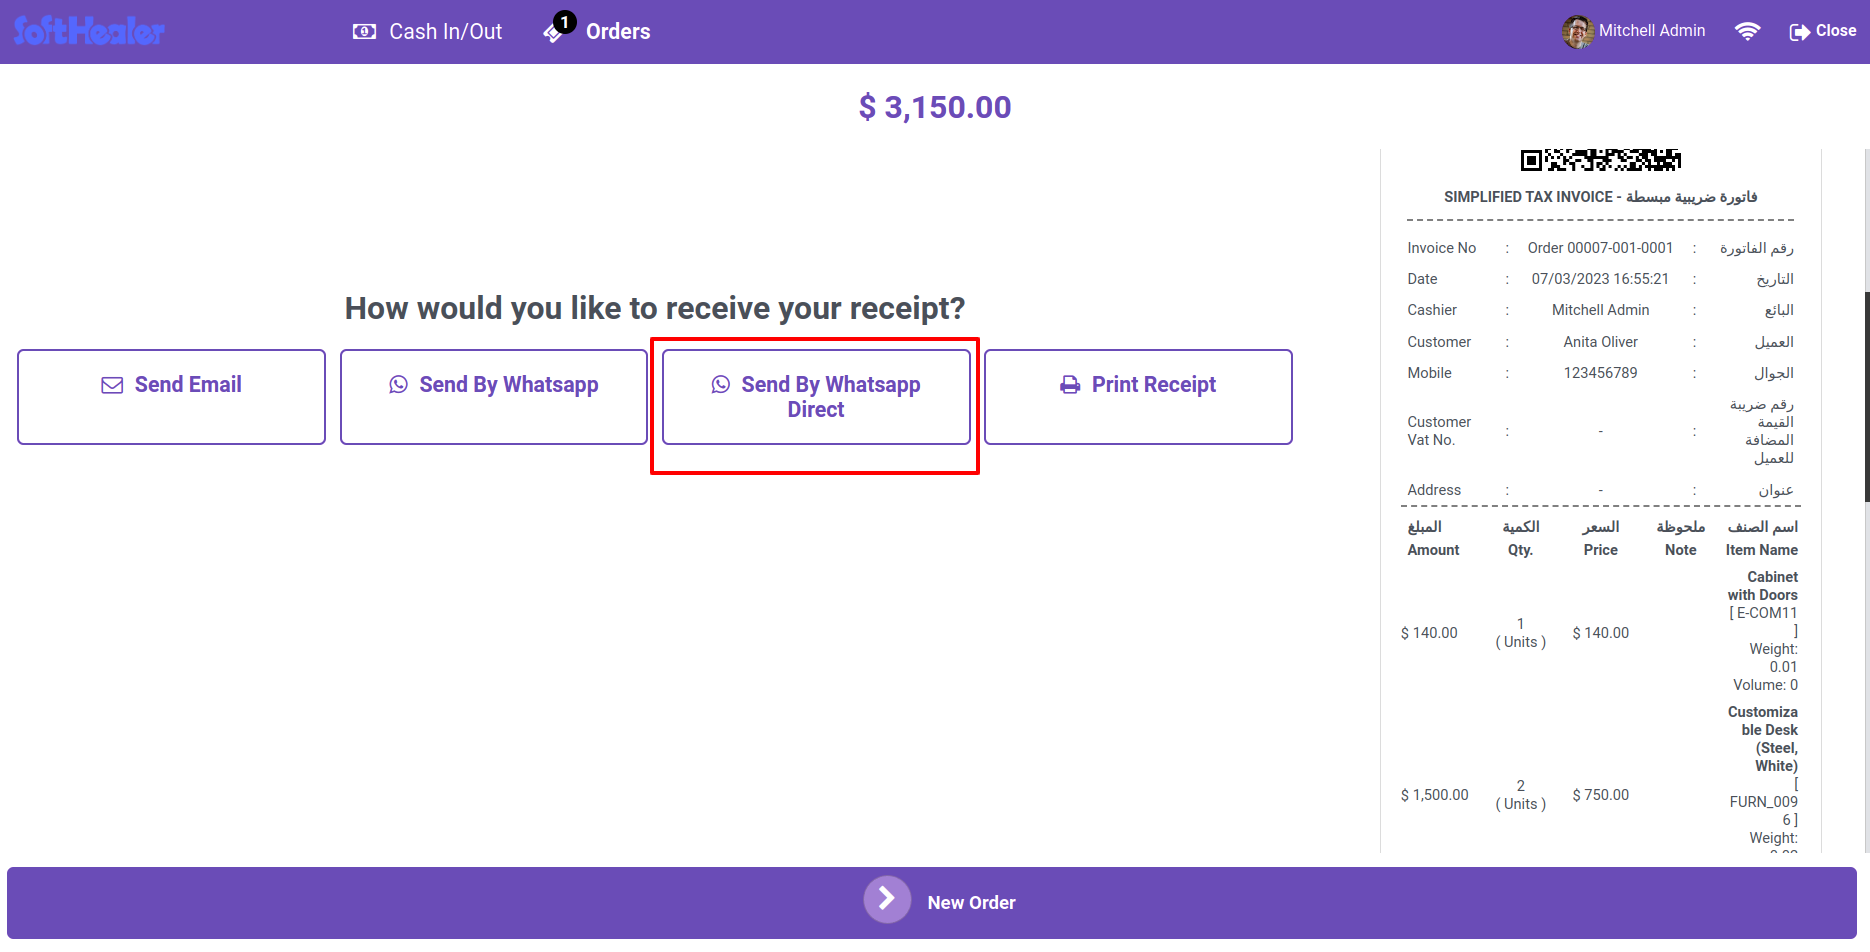This screenshot has height=952, width=1870.
Task: Open the Orders menu item
Action: (x=597, y=30)
